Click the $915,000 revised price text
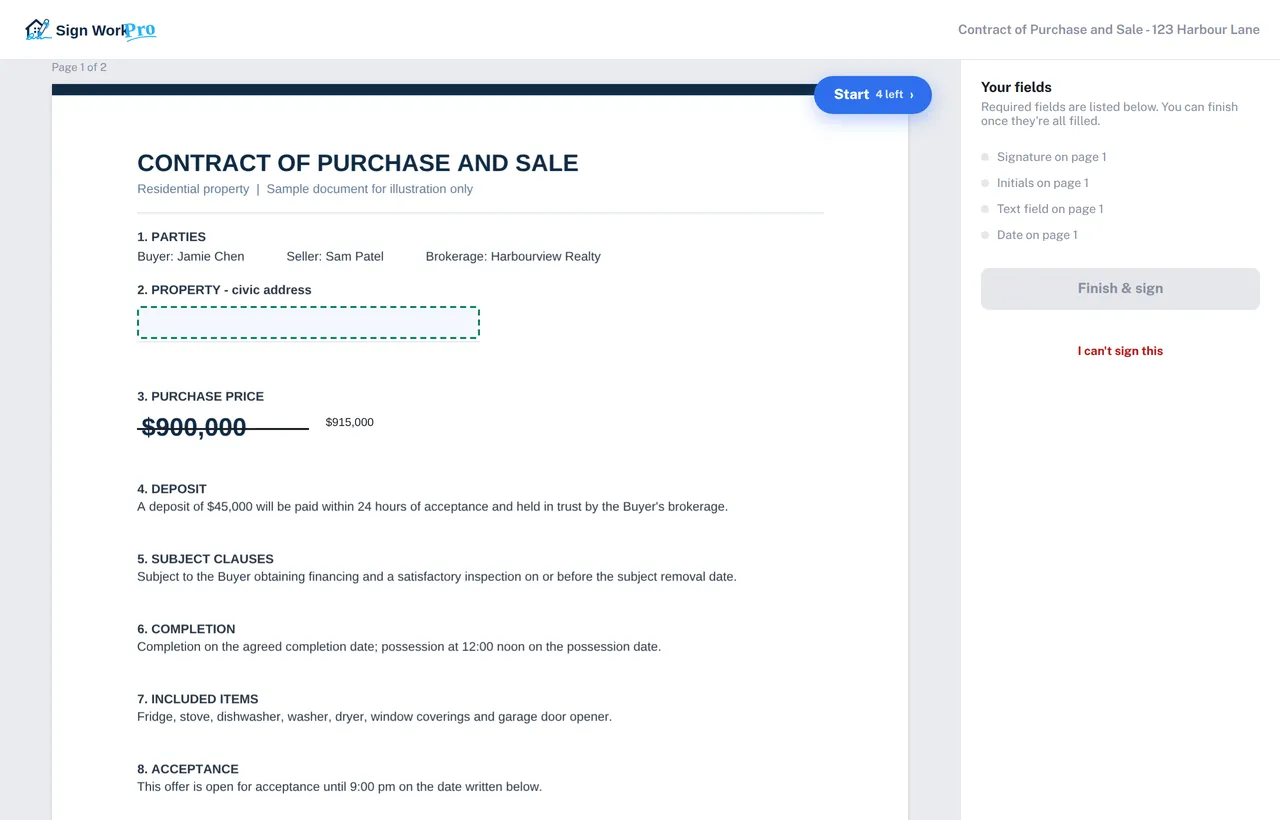The height and width of the screenshot is (820, 1280). coord(350,422)
